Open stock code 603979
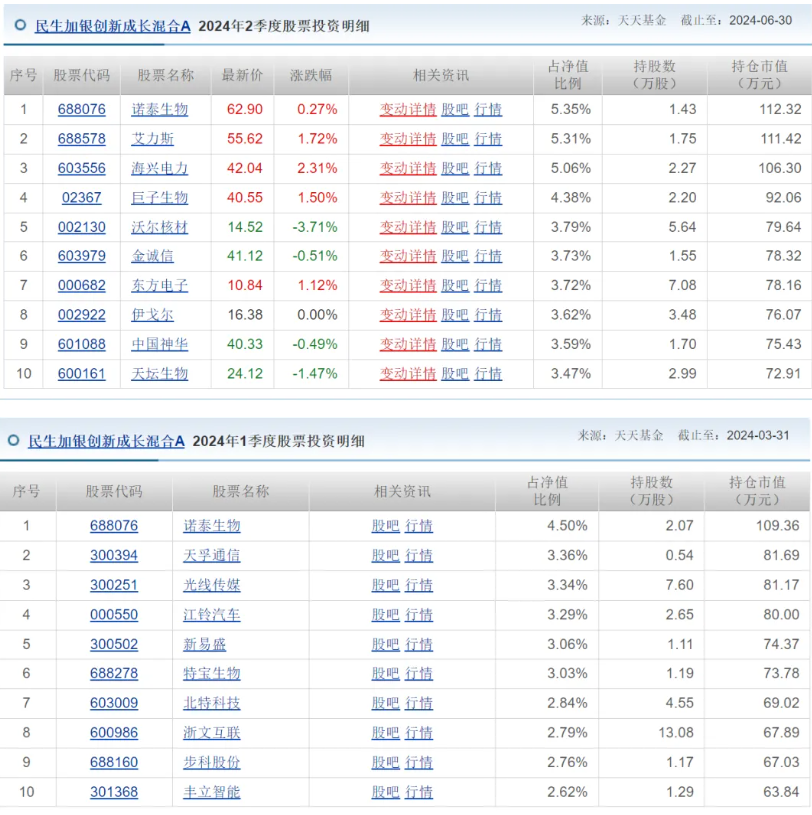Screen dimensions: 812x815 point(82,256)
